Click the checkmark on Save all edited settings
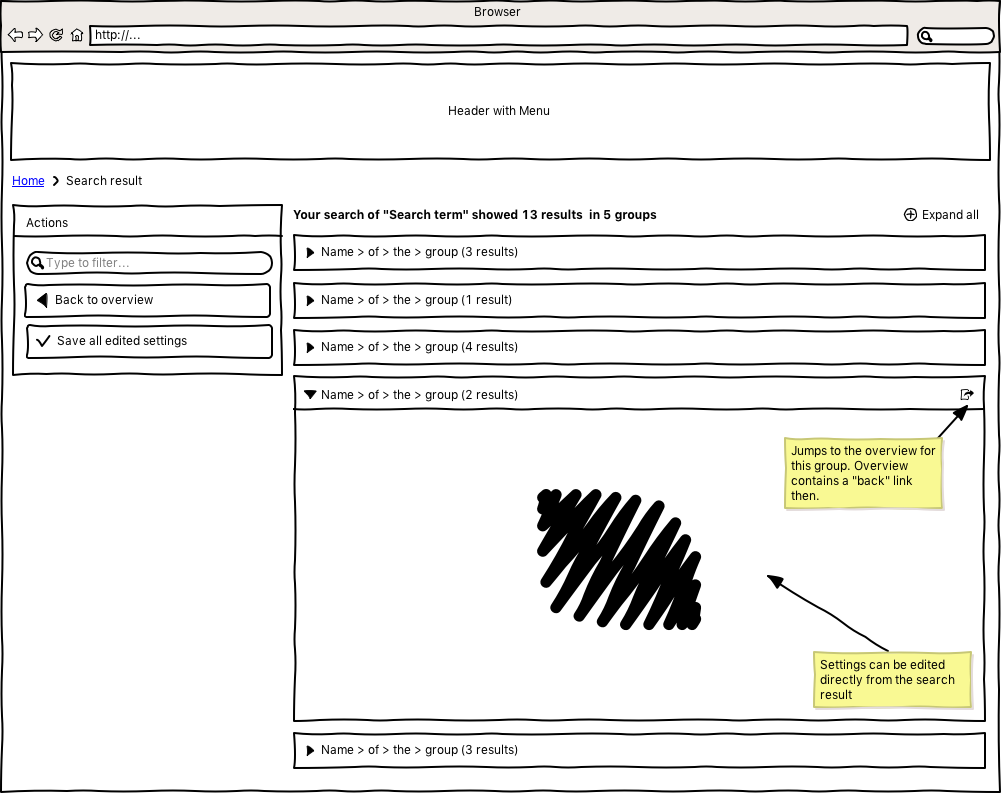Viewport: 1001px width, 793px height. [x=43, y=341]
